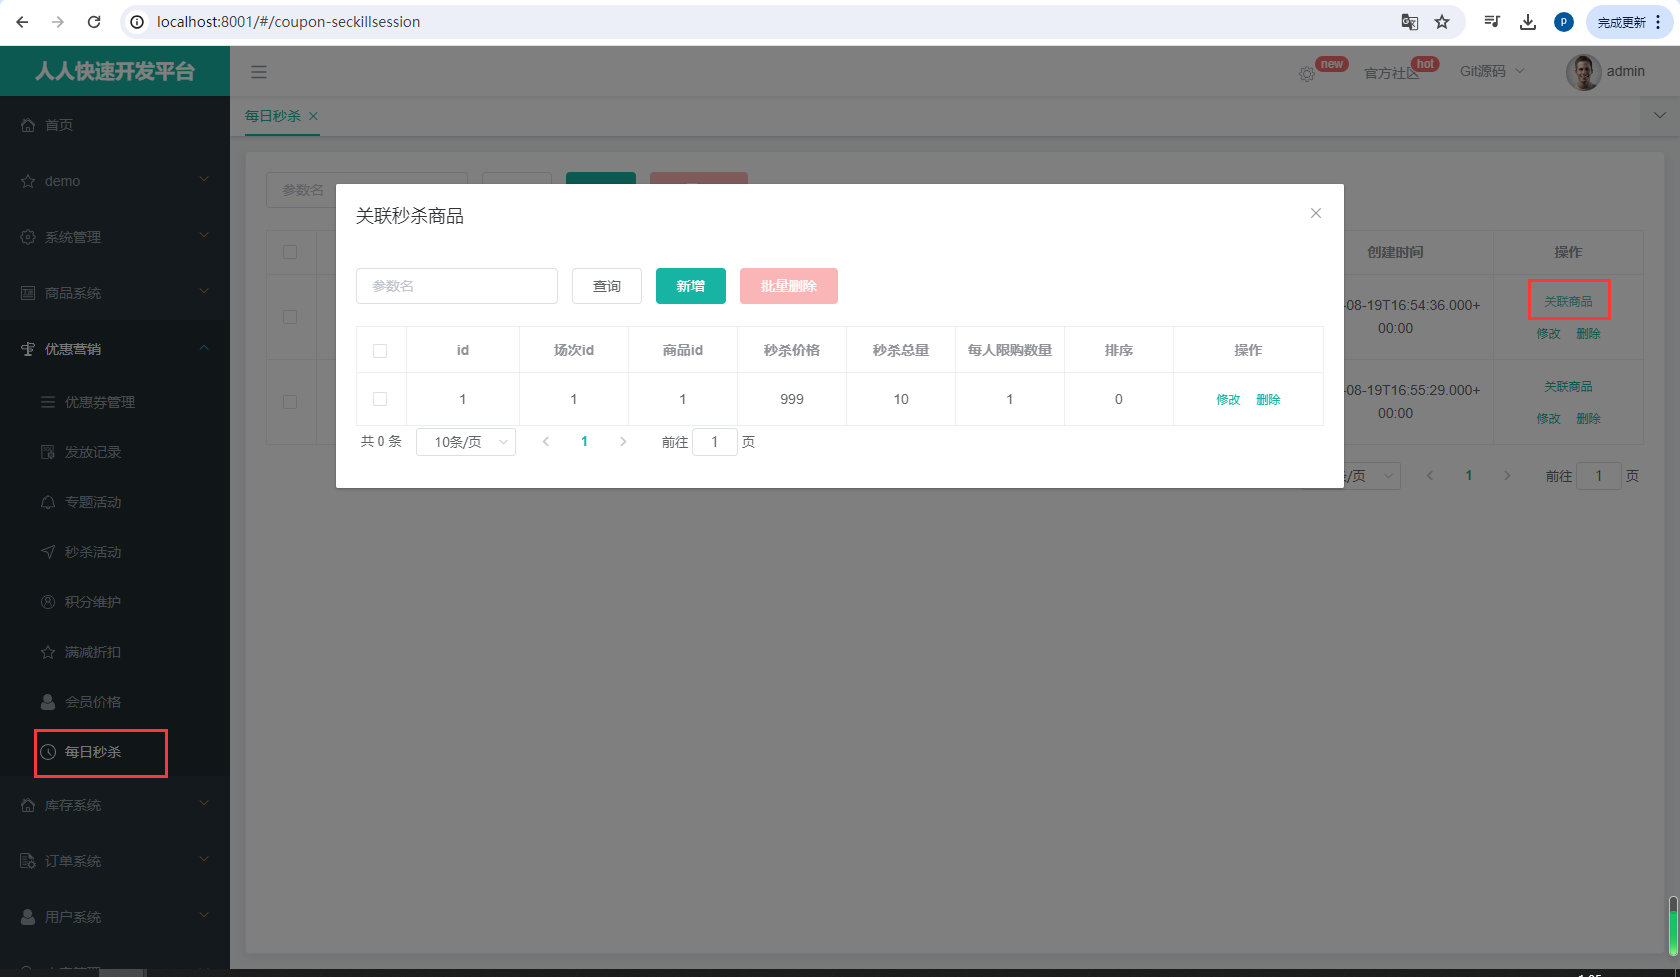Click the browser back arrow
This screenshot has height=977, width=1680.
22,22
